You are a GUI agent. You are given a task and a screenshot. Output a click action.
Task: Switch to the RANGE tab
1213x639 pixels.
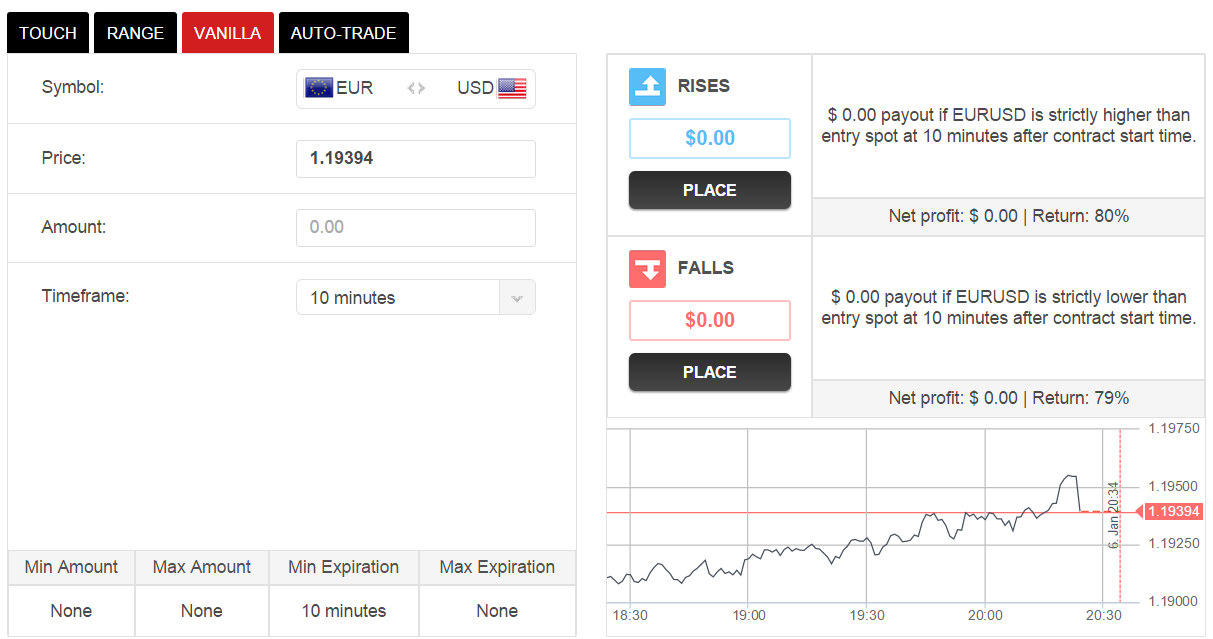135,33
